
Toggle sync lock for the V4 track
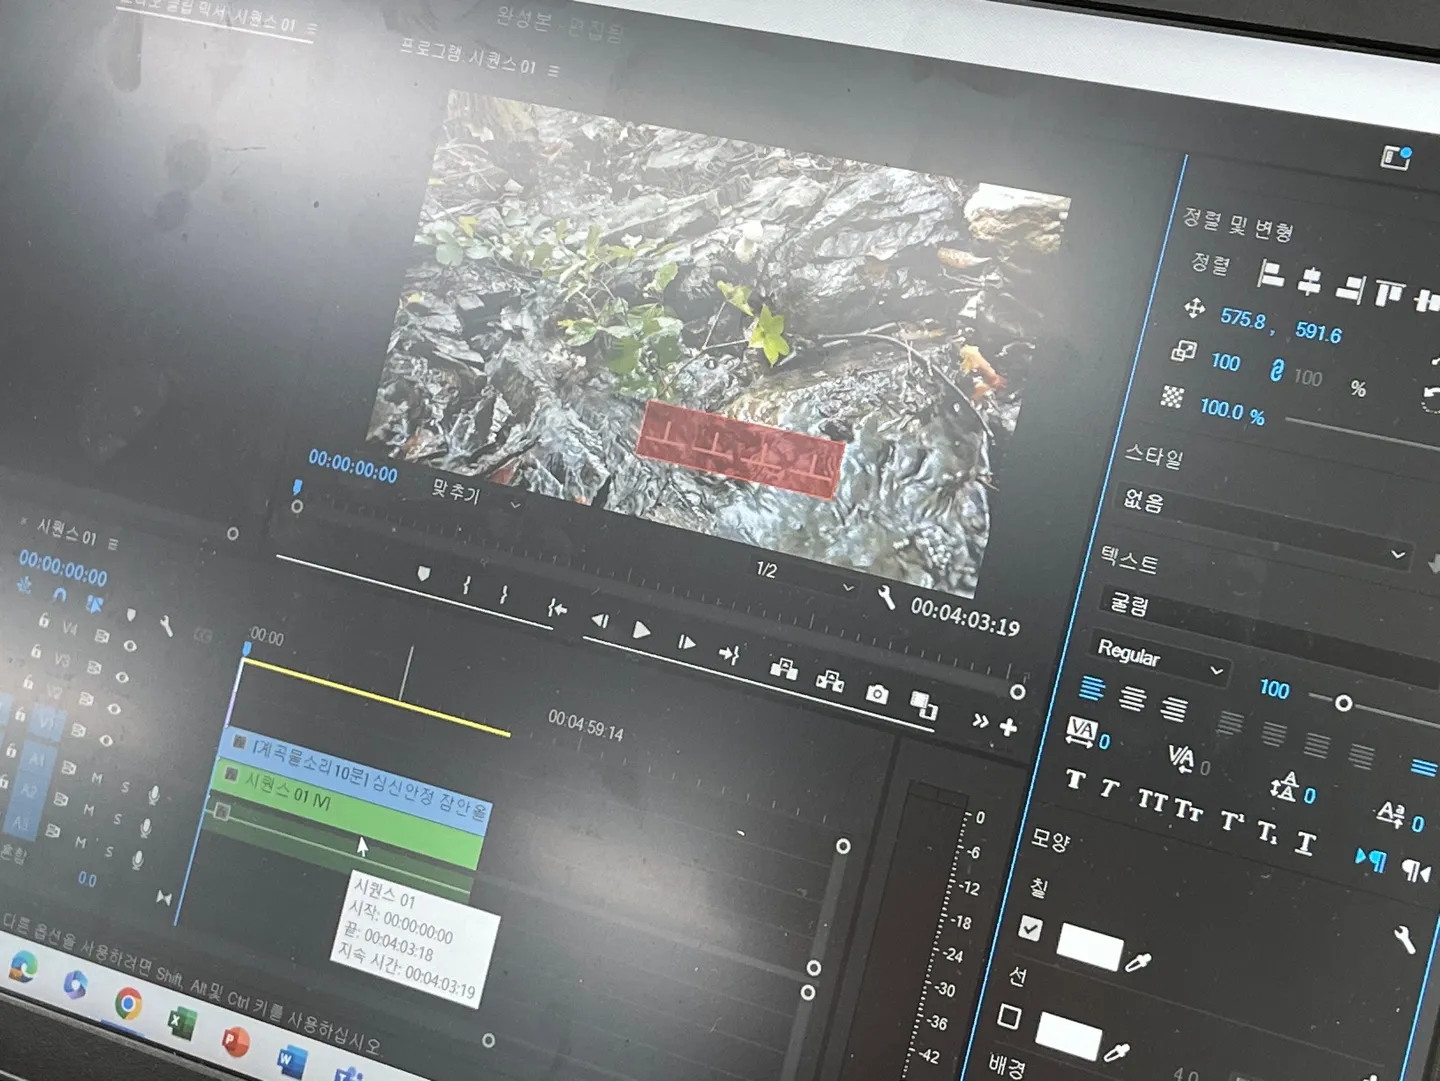pyautogui.click(x=101, y=636)
